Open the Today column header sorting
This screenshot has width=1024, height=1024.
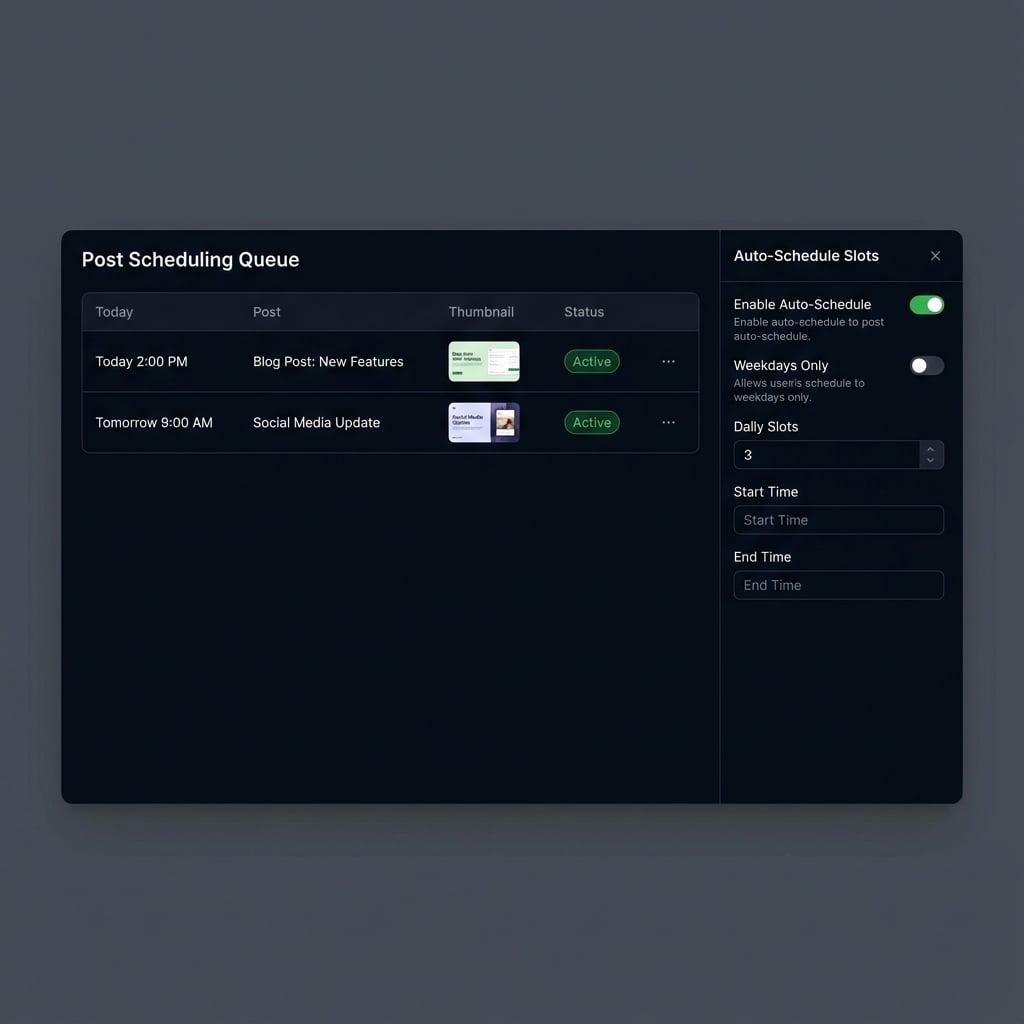[113, 311]
